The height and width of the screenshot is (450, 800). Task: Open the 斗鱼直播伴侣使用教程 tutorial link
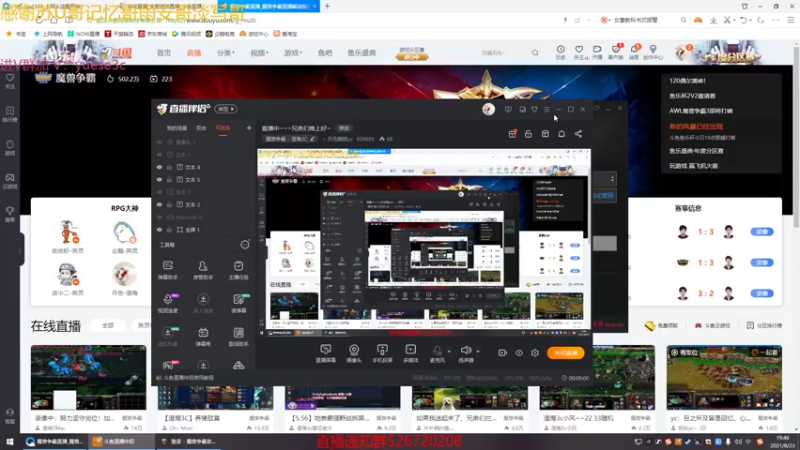pos(189,378)
